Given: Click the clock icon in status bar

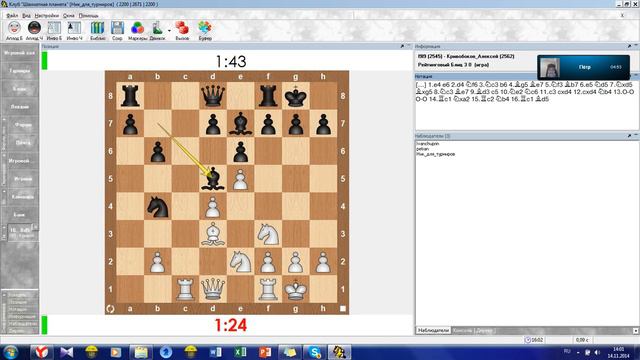Looking at the screenshot, I should pyautogui.click(x=527, y=340).
